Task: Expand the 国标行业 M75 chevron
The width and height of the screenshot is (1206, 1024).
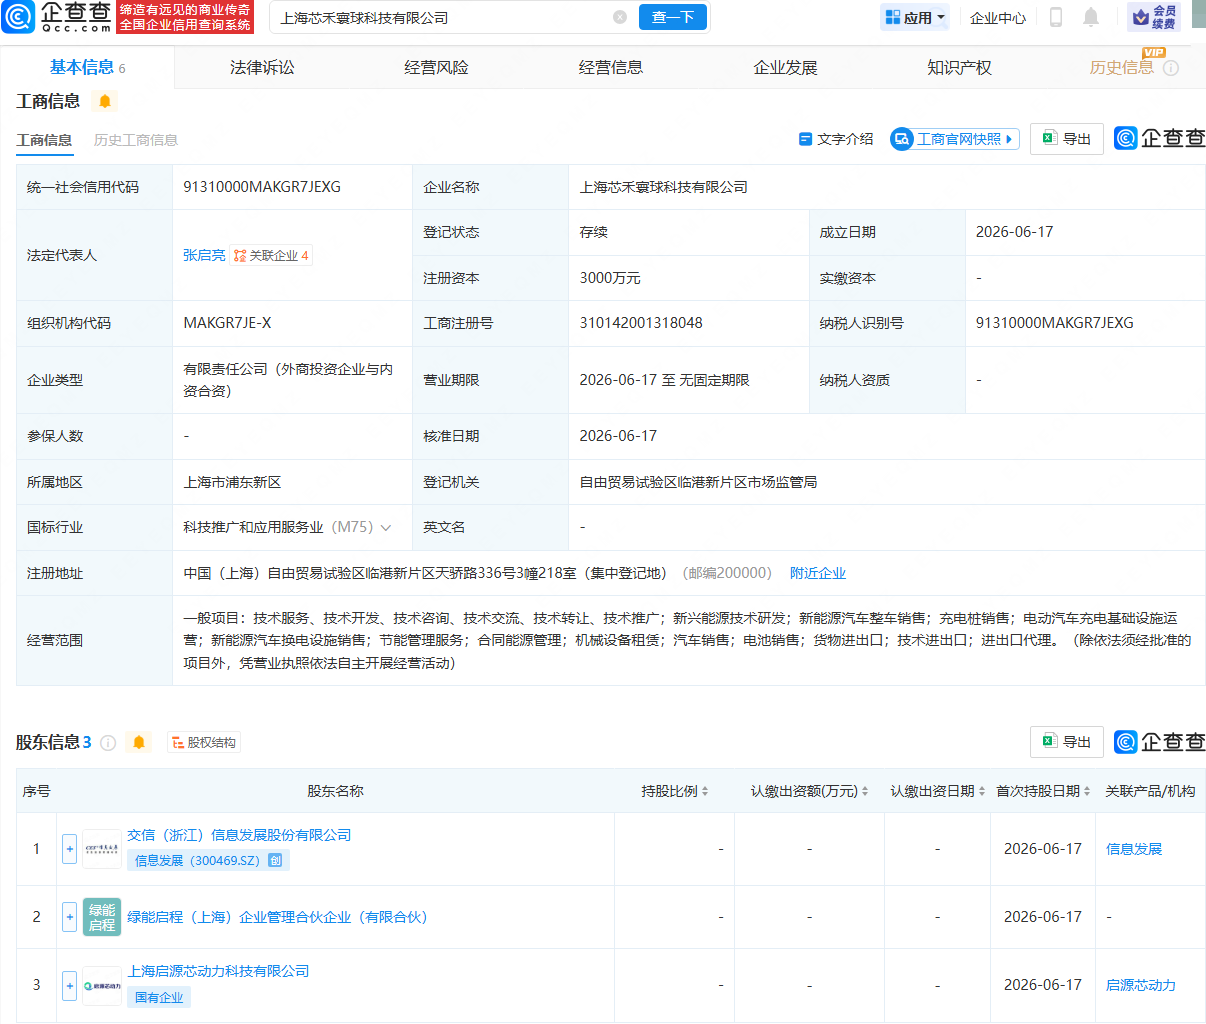Action: 386,528
